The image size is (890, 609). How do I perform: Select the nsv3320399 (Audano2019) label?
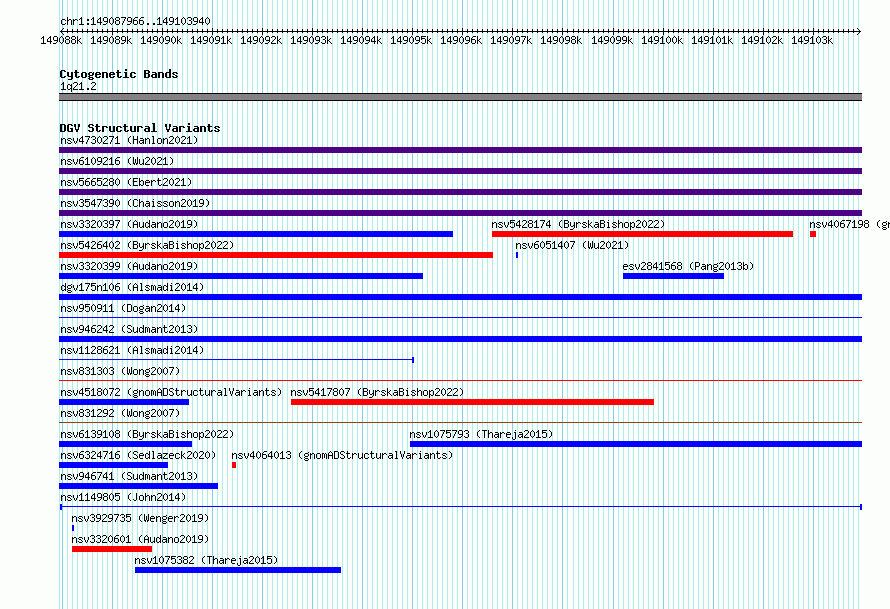pos(129,266)
